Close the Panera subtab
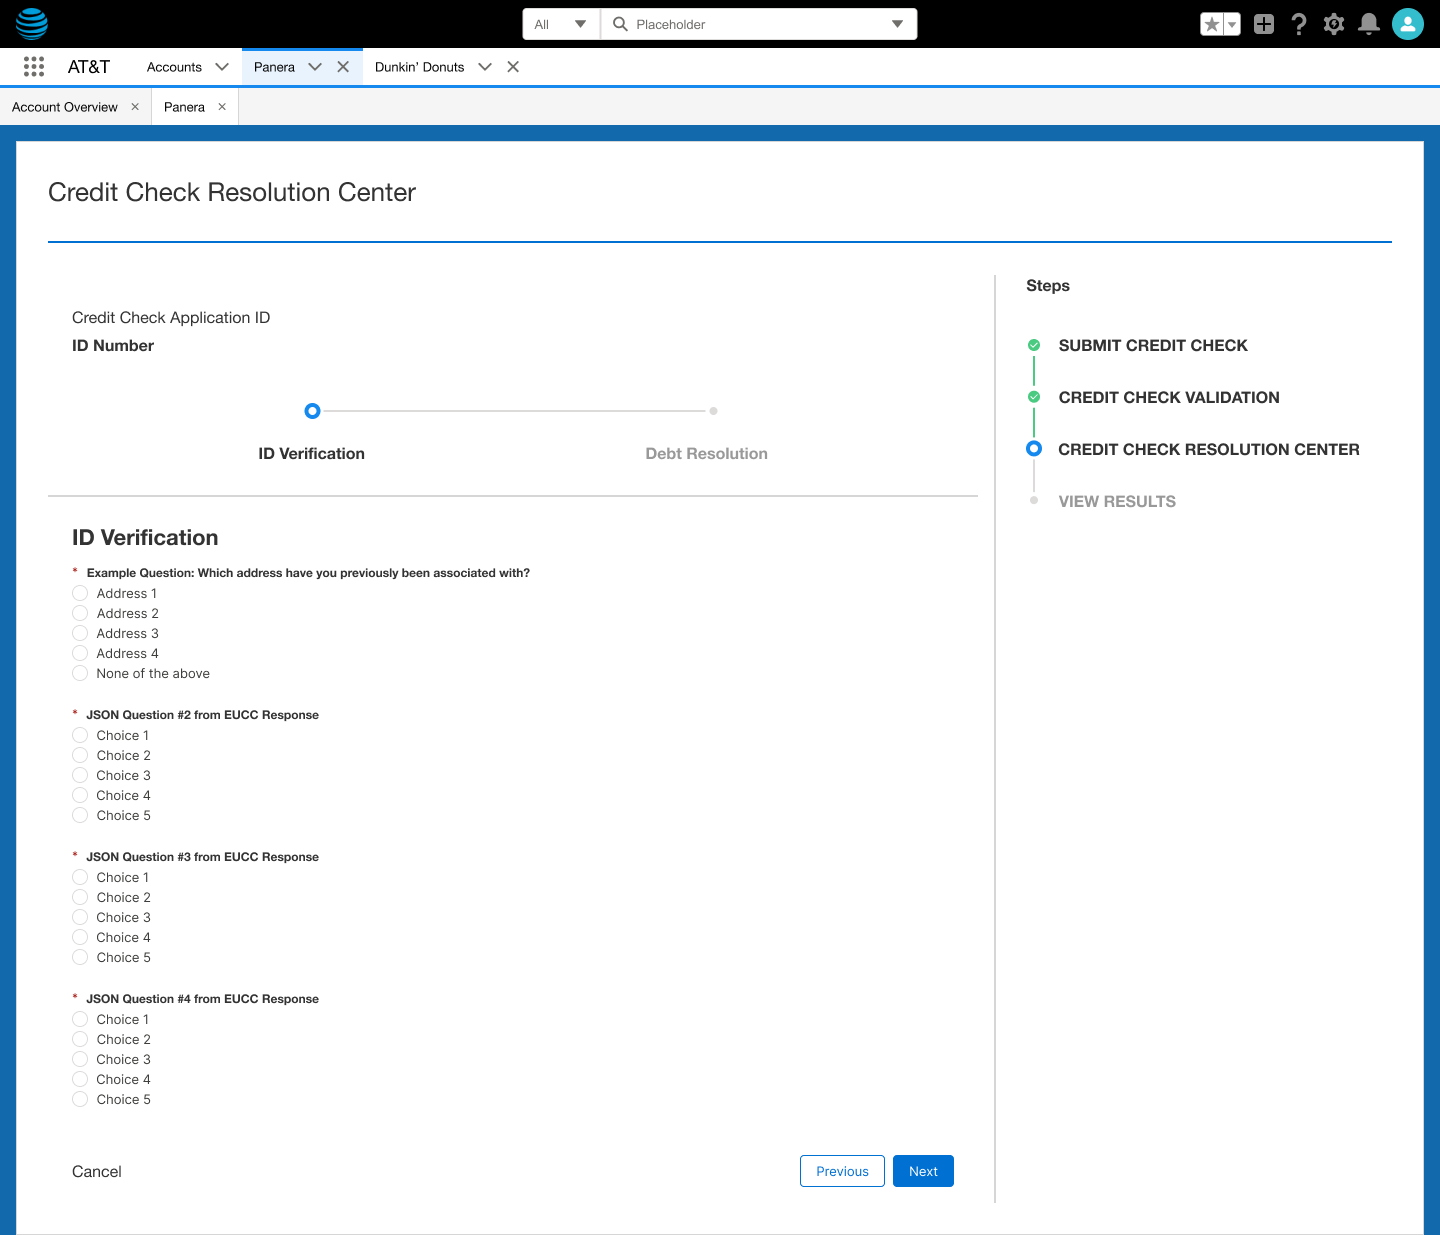Screen dimensions: 1440x1235 click(x=222, y=107)
